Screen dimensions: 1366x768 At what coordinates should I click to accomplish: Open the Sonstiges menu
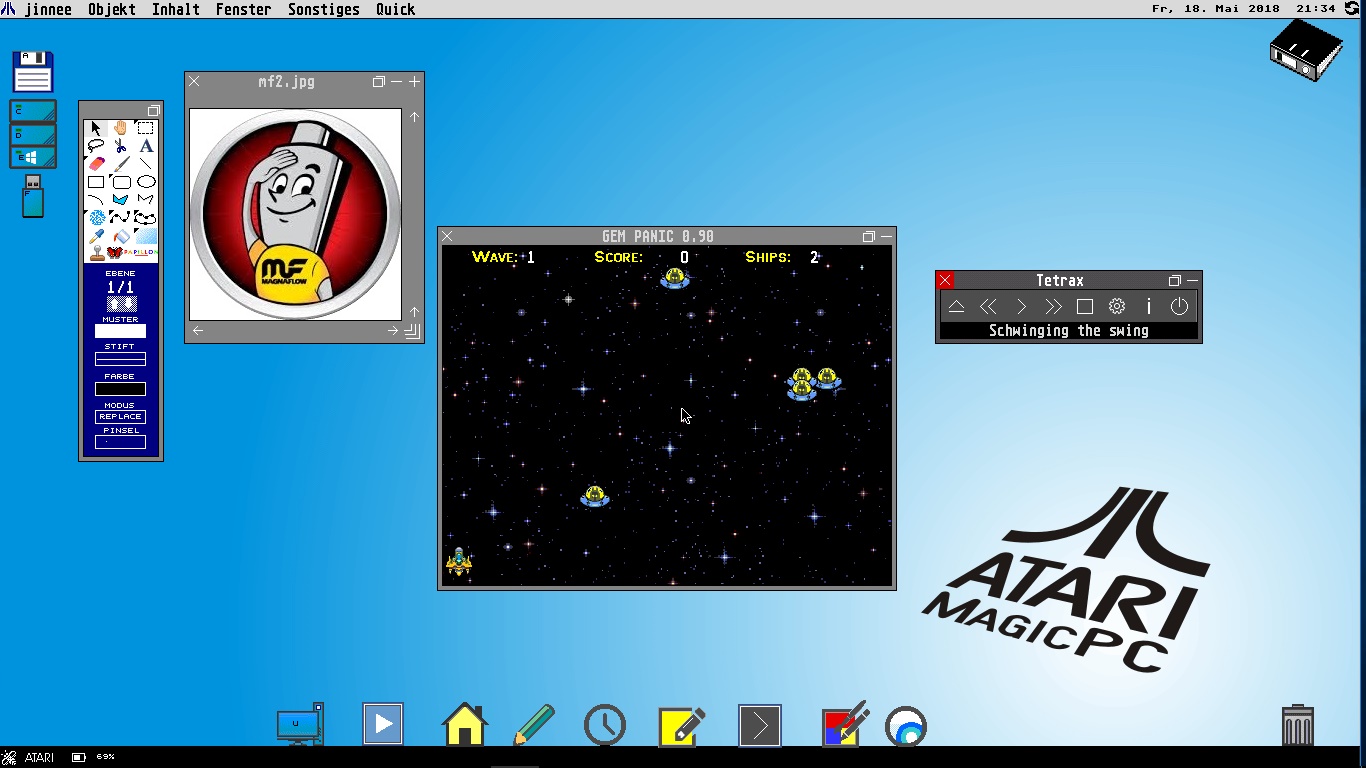[x=324, y=9]
